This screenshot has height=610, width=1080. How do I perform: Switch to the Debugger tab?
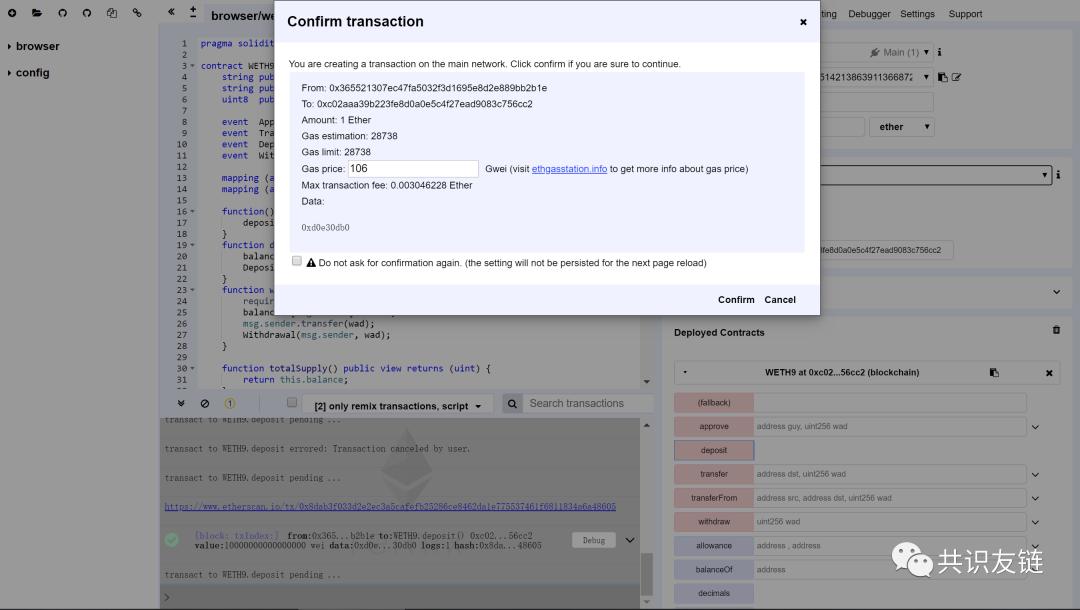pyautogui.click(x=869, y=14)
